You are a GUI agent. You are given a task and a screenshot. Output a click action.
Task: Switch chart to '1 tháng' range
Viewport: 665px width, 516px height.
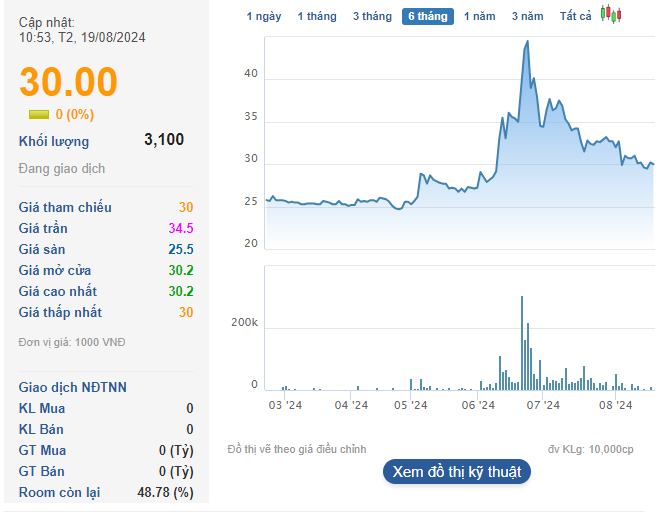click(317, 16)
